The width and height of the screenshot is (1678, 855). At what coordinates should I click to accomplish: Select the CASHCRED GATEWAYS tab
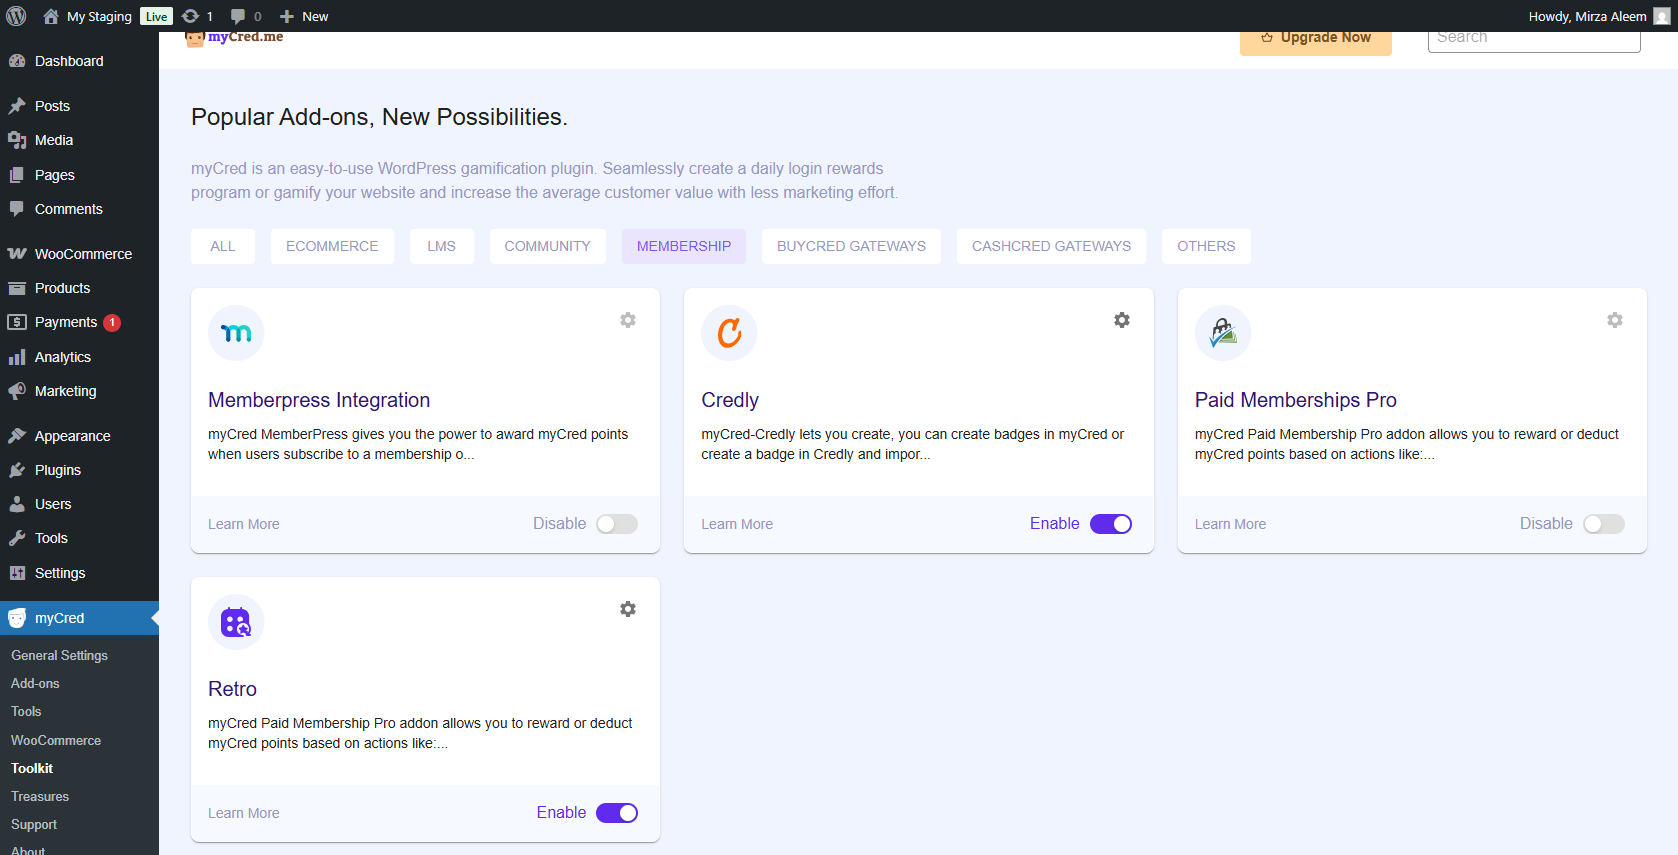[x=1051, y=246]
